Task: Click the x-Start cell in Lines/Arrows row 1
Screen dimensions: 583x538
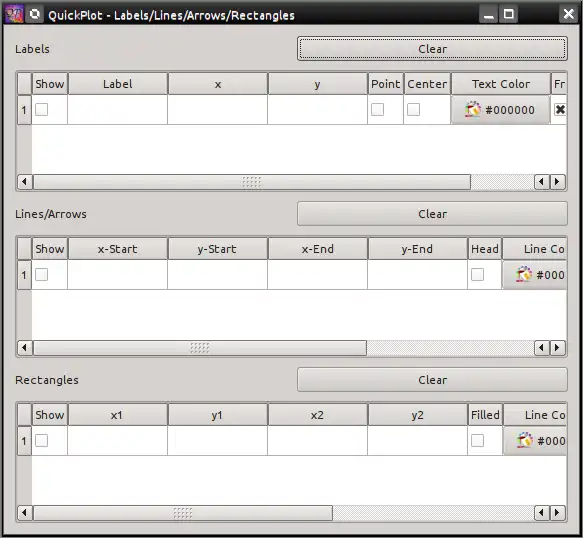Action: 117,275
